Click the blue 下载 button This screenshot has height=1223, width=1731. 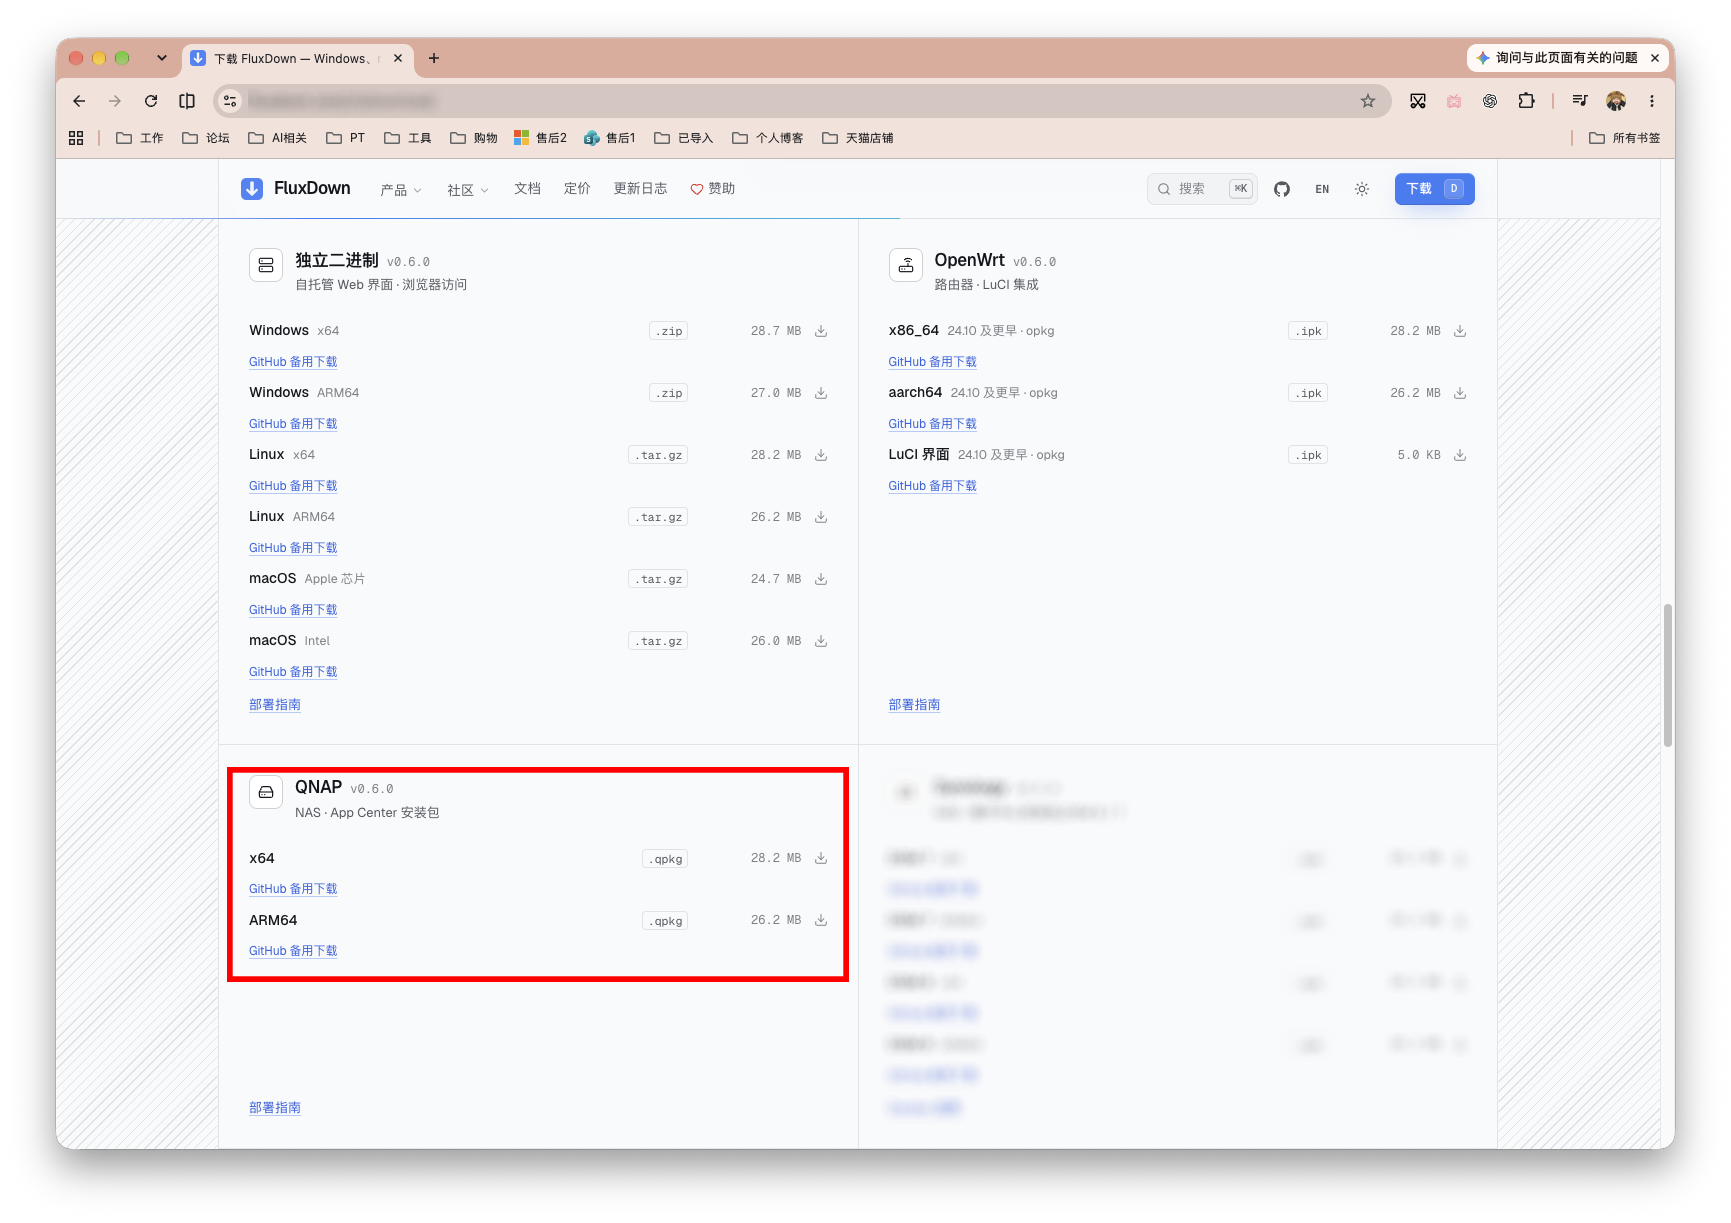(x=1434, y=189)
